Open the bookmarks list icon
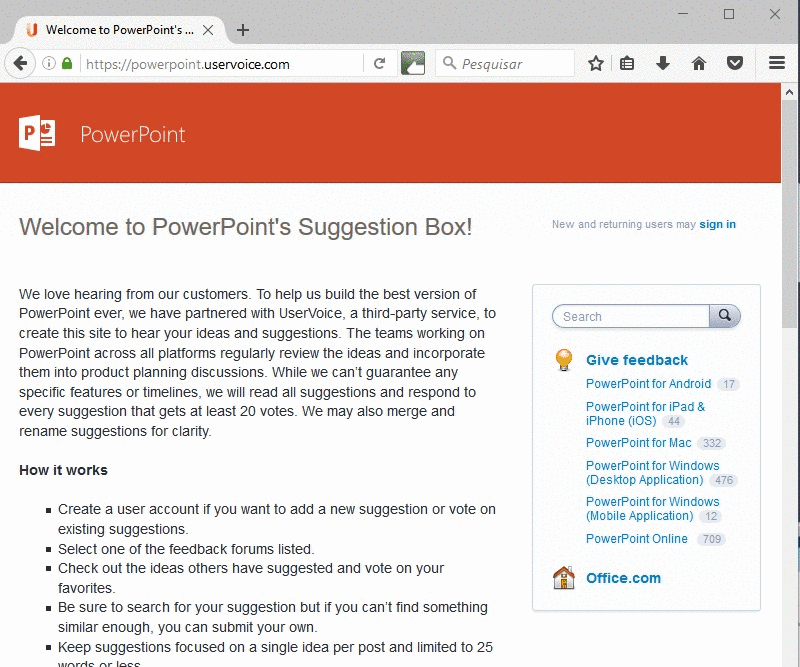The width and height of the screenshot is (800, 667). [627, 63]
